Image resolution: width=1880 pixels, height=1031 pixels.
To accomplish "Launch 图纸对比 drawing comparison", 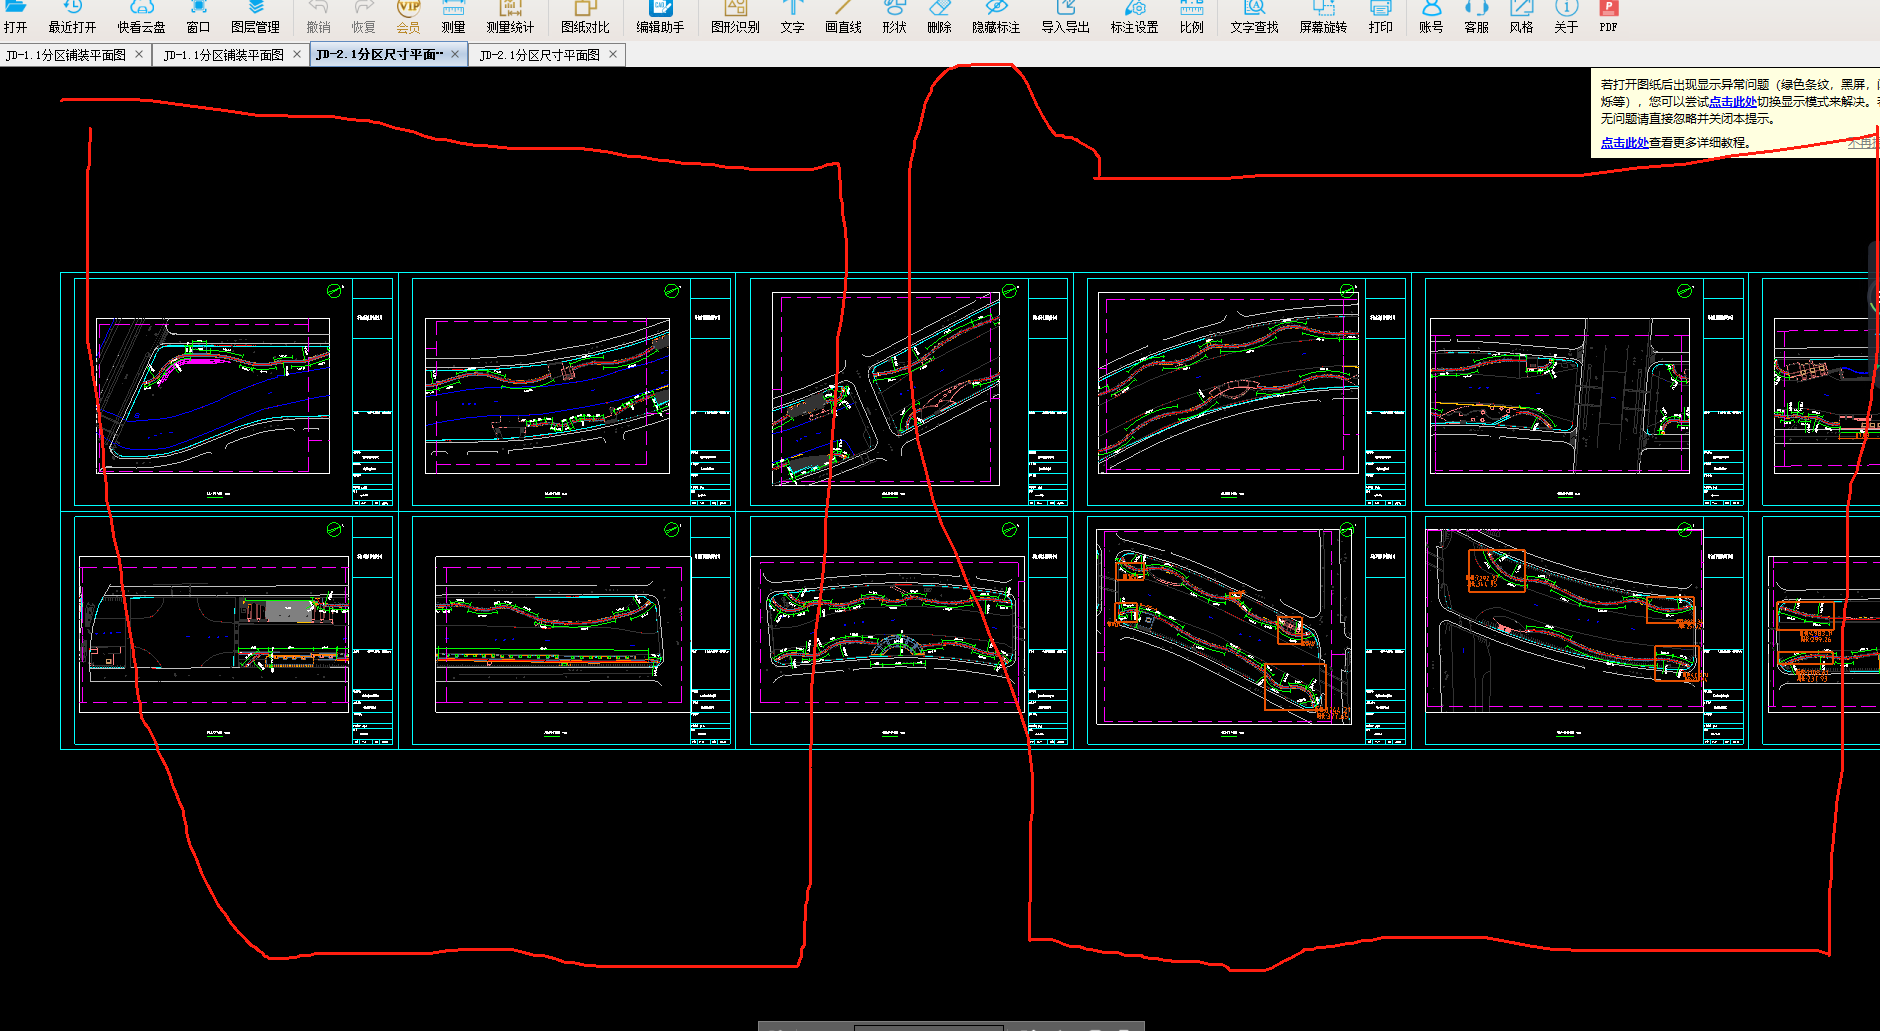I will point(585,17).
